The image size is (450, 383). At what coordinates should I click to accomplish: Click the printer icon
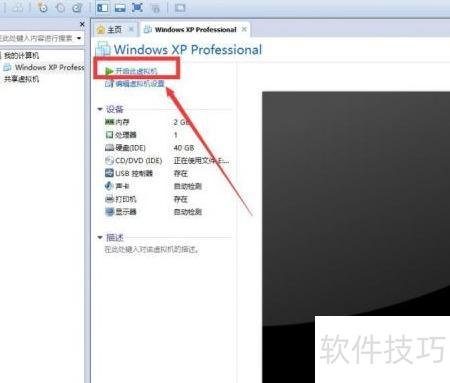click(x=109, y=199)
